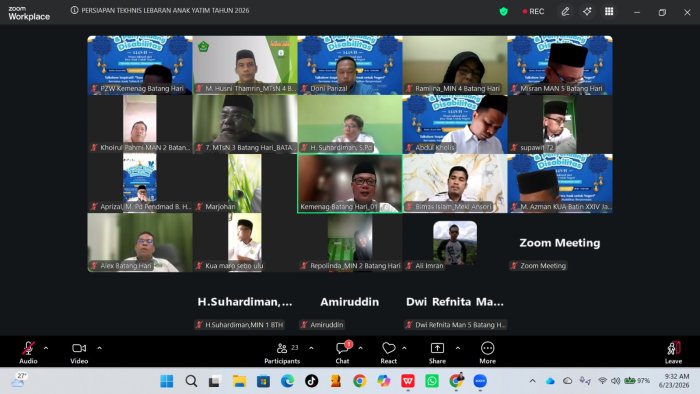Open Task View on taskbar

pos(215,381)
